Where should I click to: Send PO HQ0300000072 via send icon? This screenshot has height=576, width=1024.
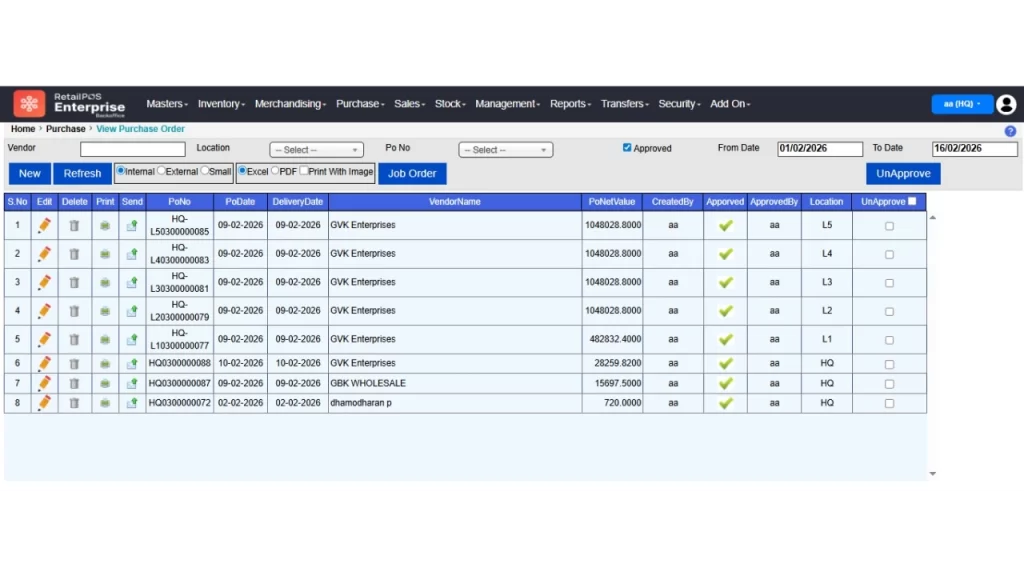(132, 404)
